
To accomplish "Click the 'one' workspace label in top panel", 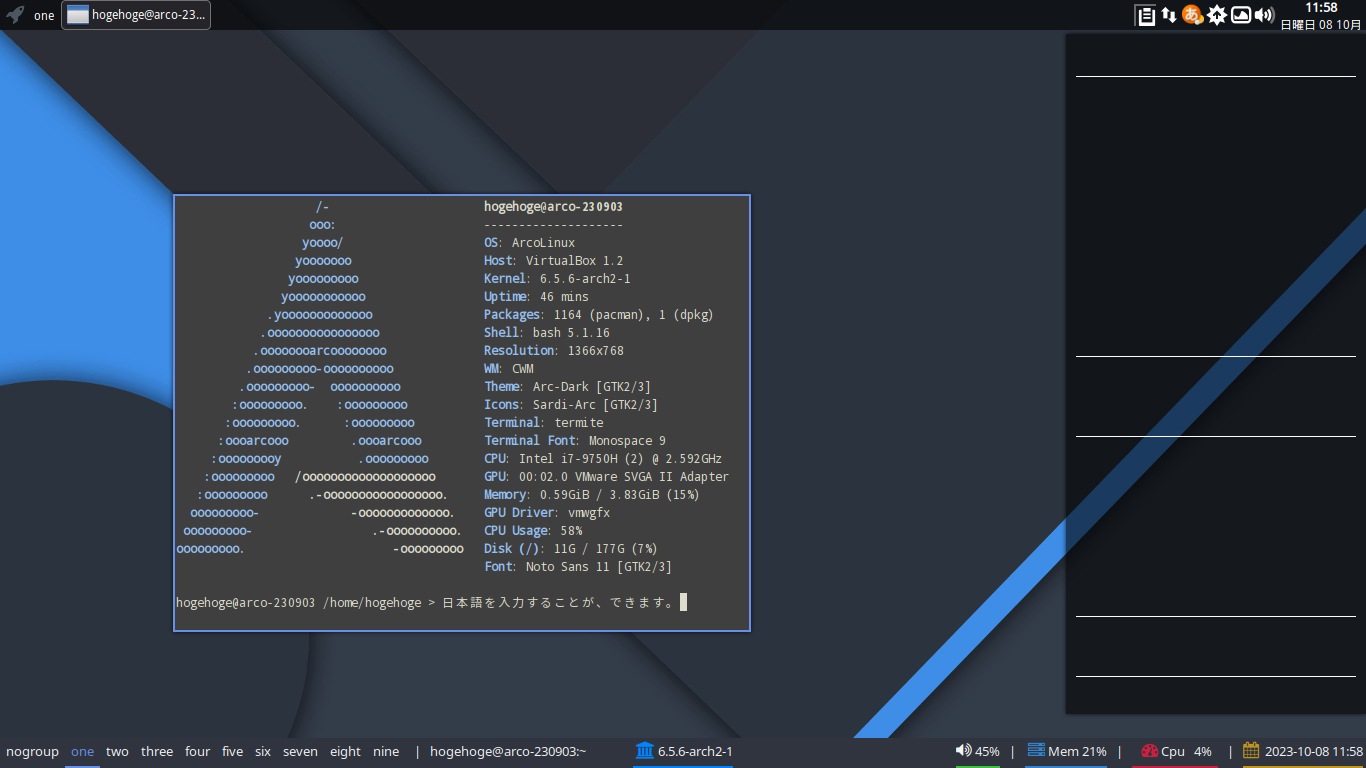I will (x=44, y=15).
